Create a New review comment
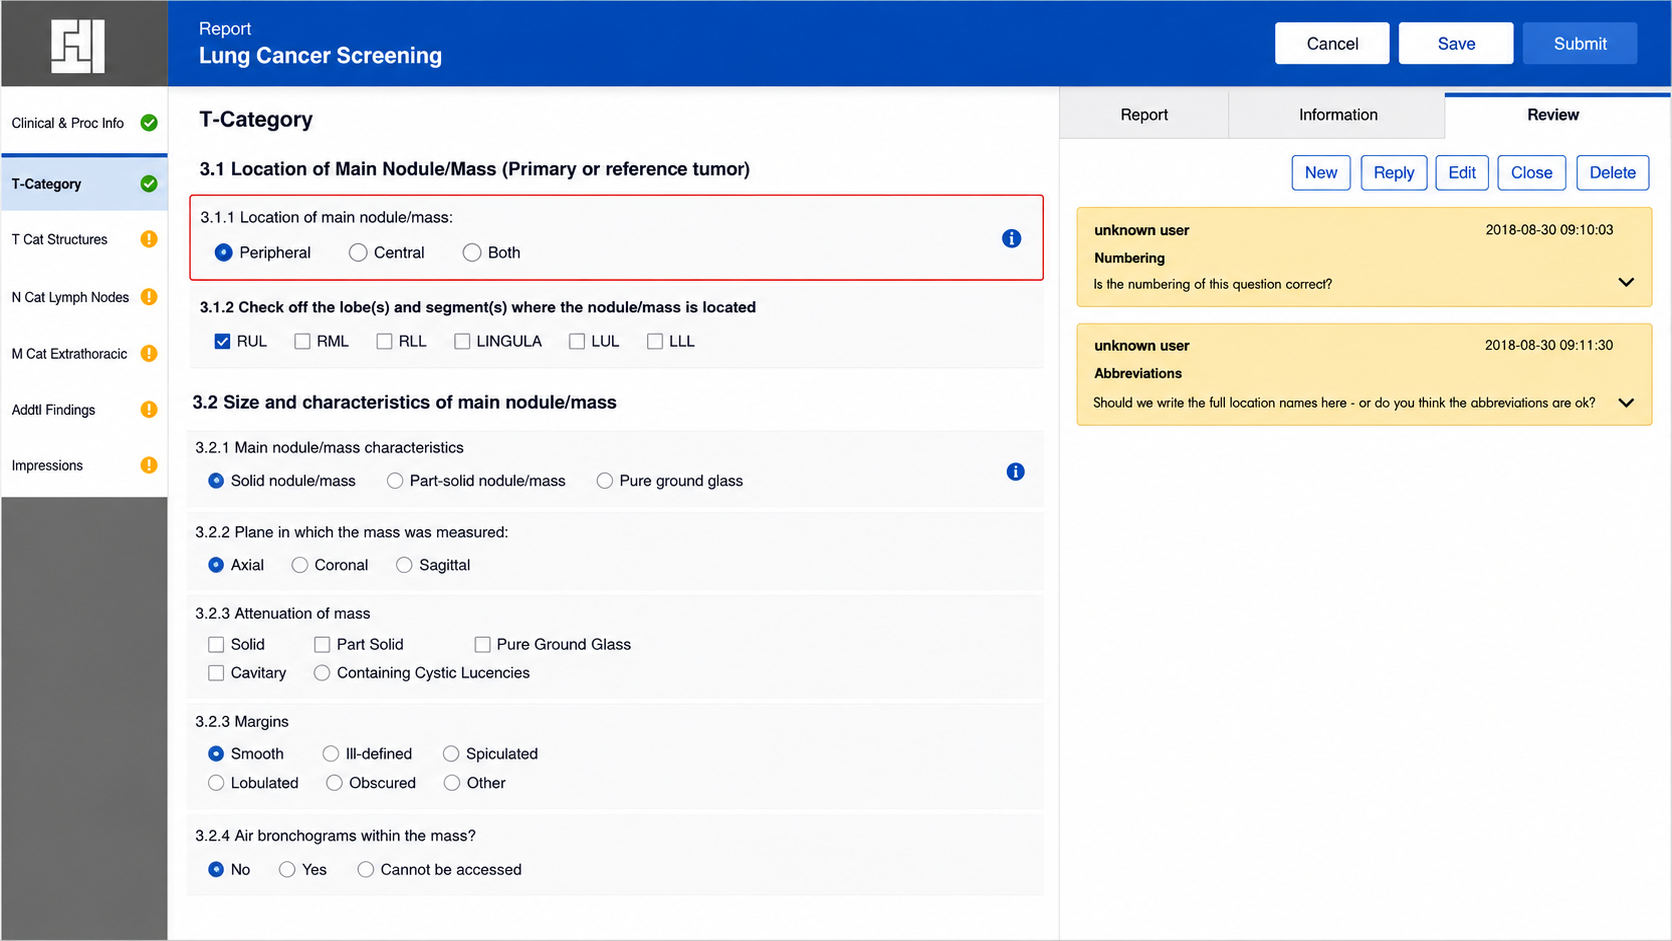 (1321, 173)
